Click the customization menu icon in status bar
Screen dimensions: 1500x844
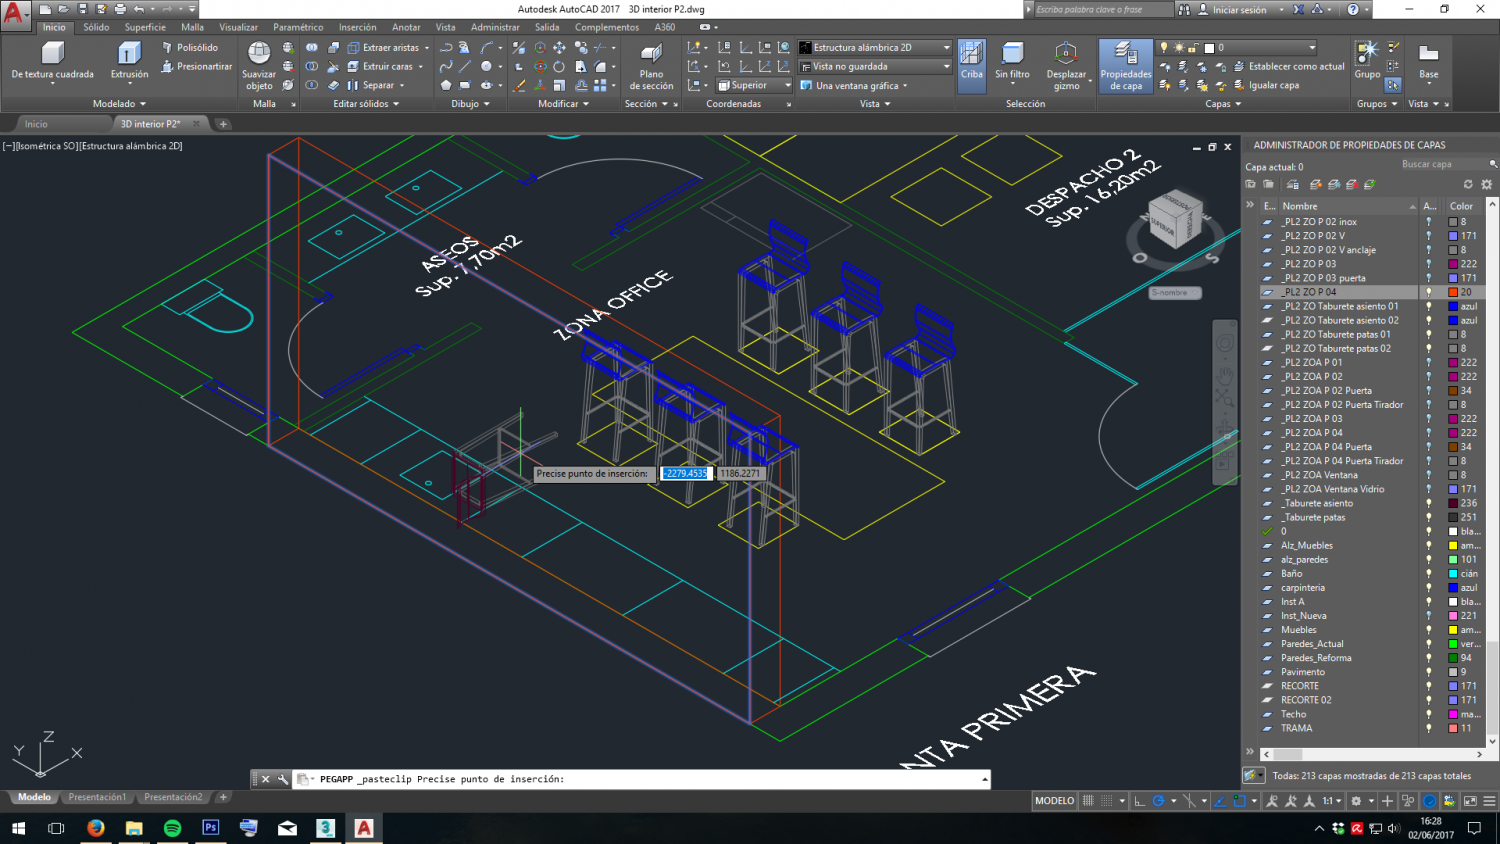[x=1489, y=801]
